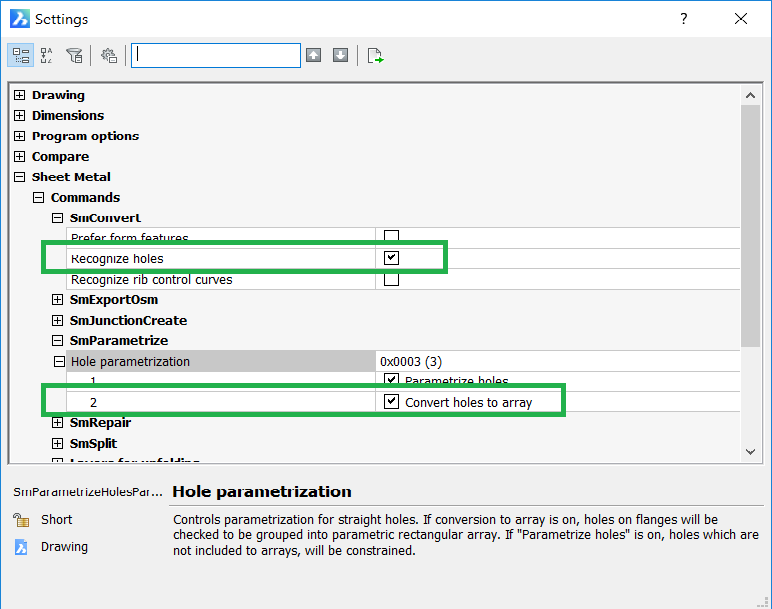The height and width of the screenshot is (609, 772).
Task: Switch to categorized view in toolbar
Action: click(x=21, y=55)
